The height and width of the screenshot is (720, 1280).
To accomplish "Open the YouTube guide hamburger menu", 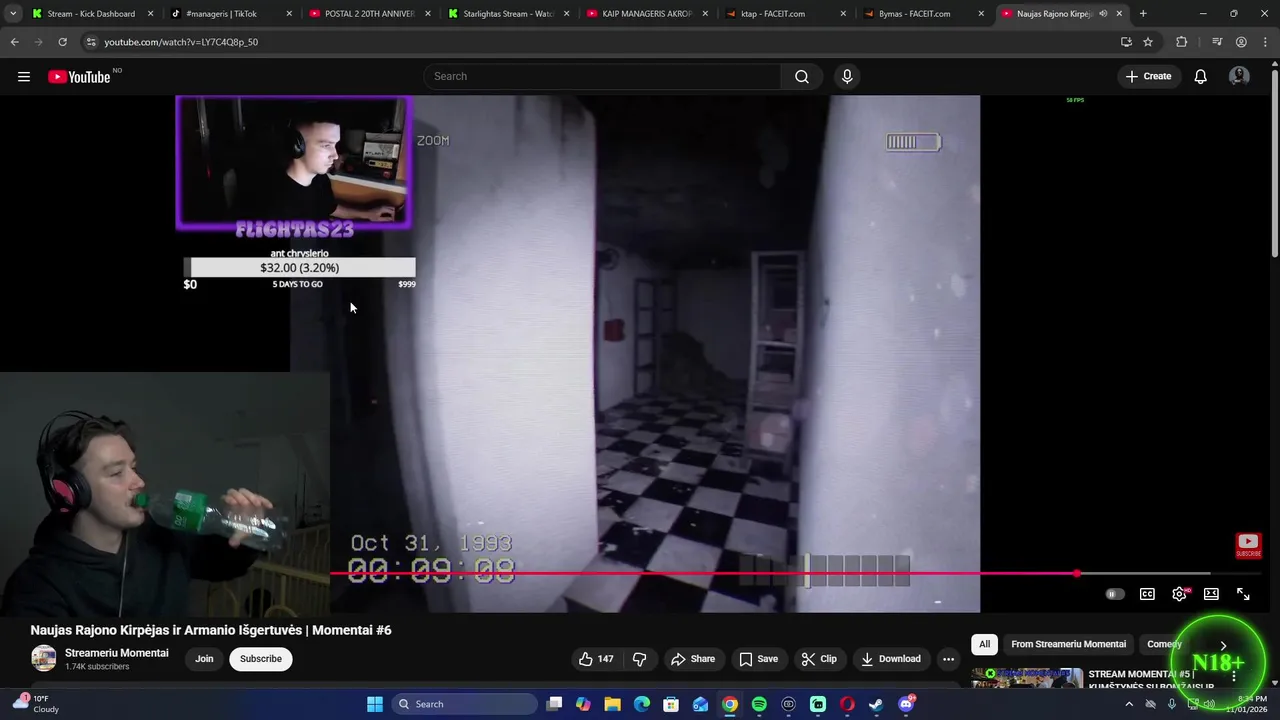I will click(x=24, y=77).
